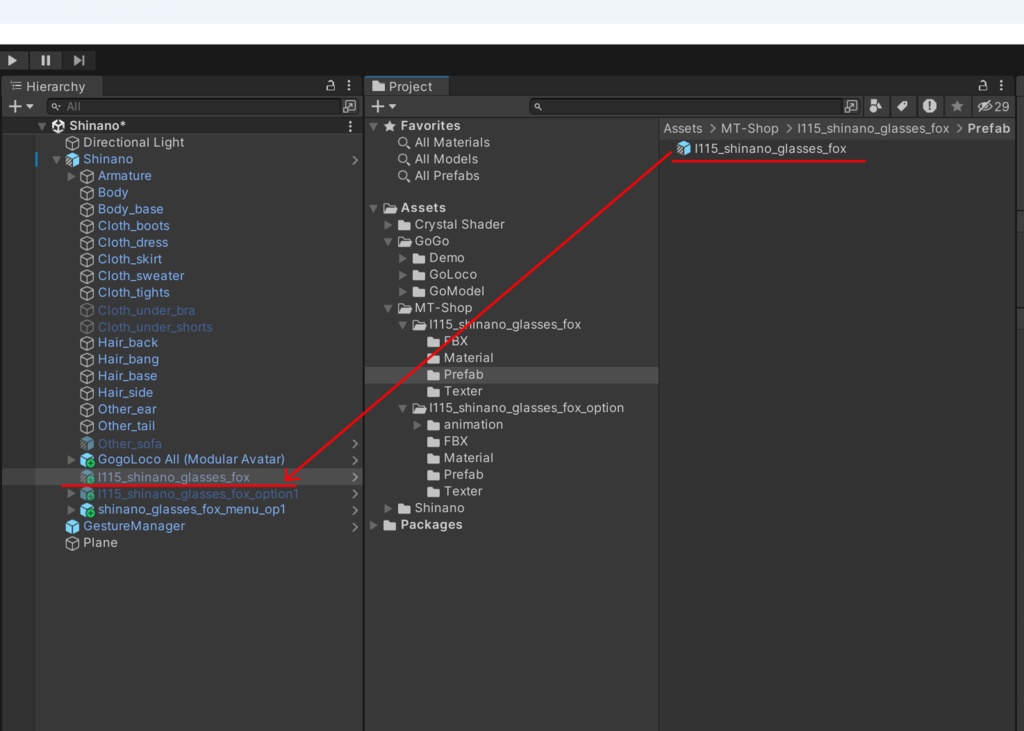Image resolution: width=1024 pixels, height=731 pixels.
Task: Open the Shinano prefab via its right chevron
Action: pos(355,160)
